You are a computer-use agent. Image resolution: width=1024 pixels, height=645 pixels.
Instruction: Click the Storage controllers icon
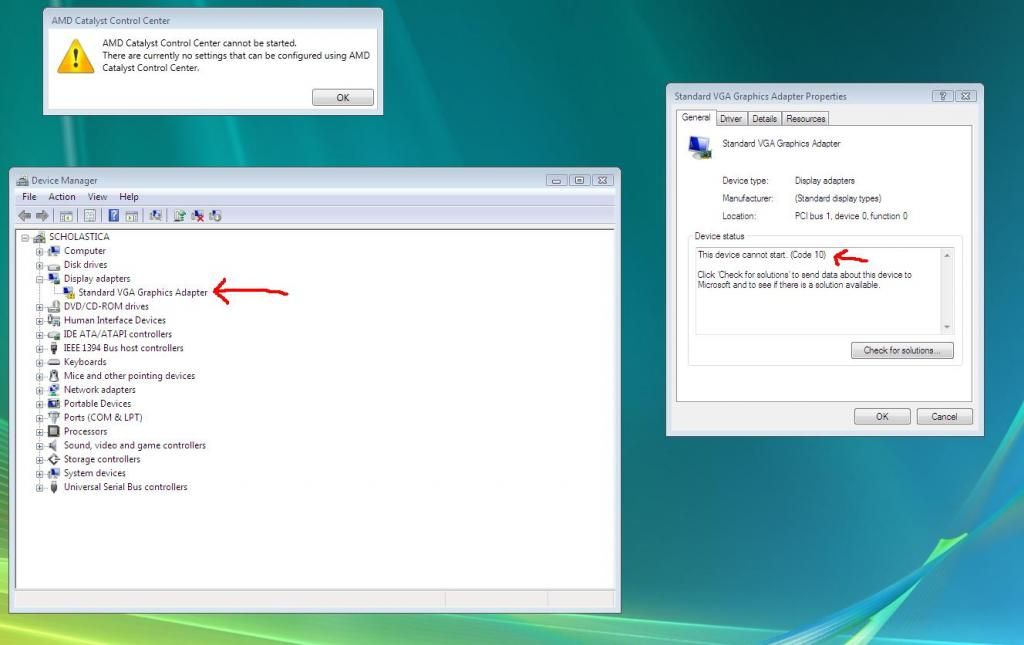point(54,459)
